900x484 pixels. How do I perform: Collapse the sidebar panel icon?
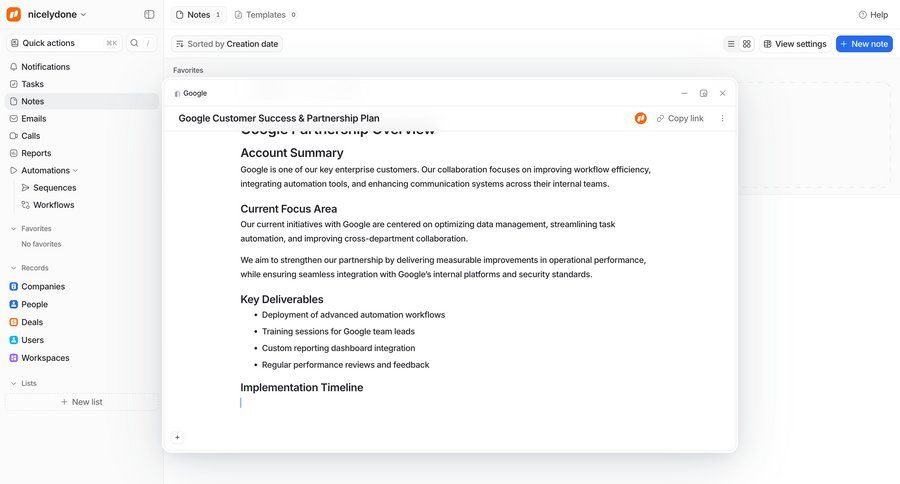coord(149,15)
